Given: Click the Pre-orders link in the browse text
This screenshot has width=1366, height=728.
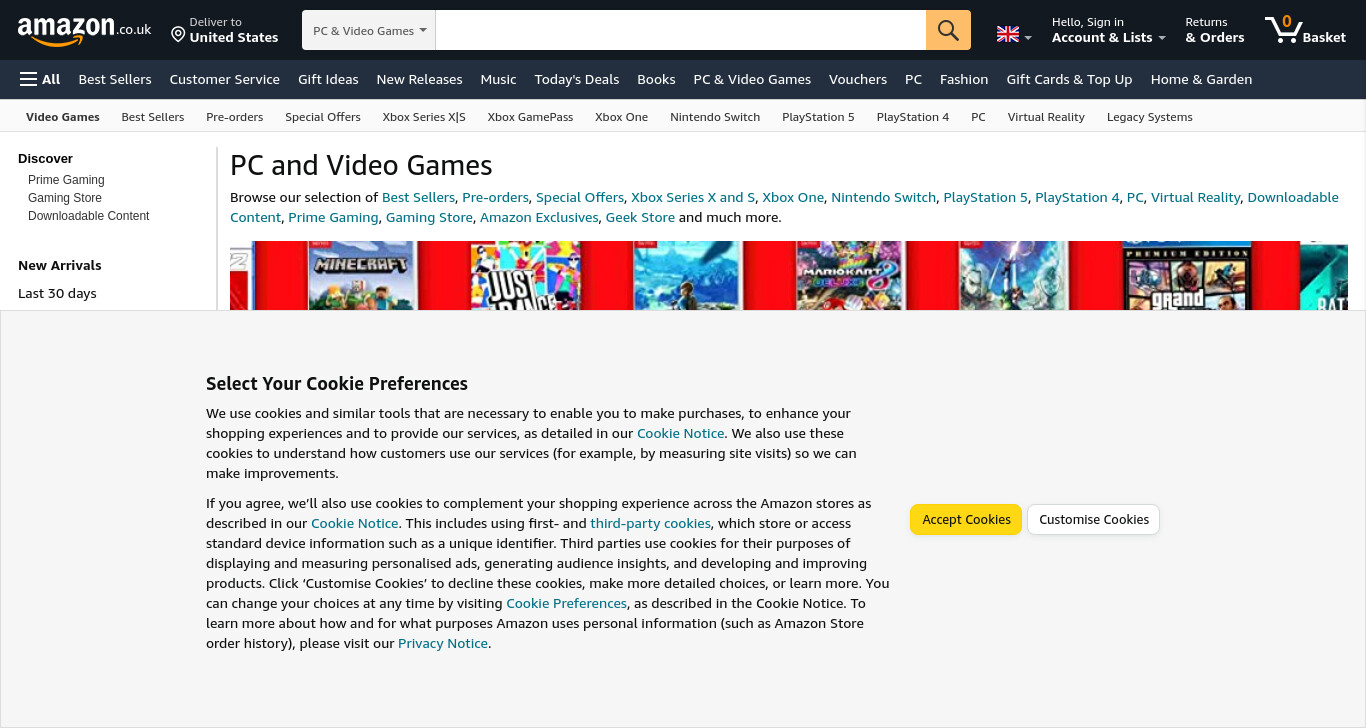Looking at the screenshot, I should pyautogui.click(x=495, y=197).
